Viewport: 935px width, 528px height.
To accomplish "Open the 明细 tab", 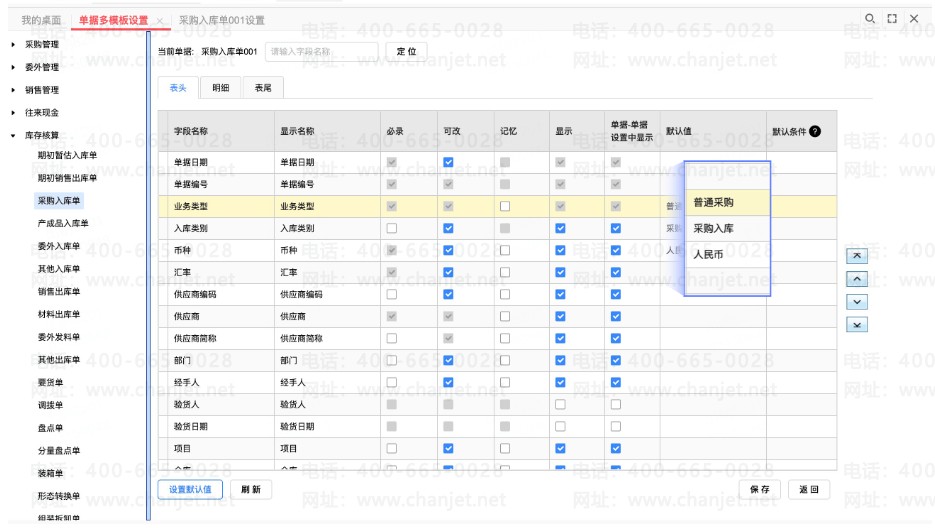I will (x=221, y=88).
